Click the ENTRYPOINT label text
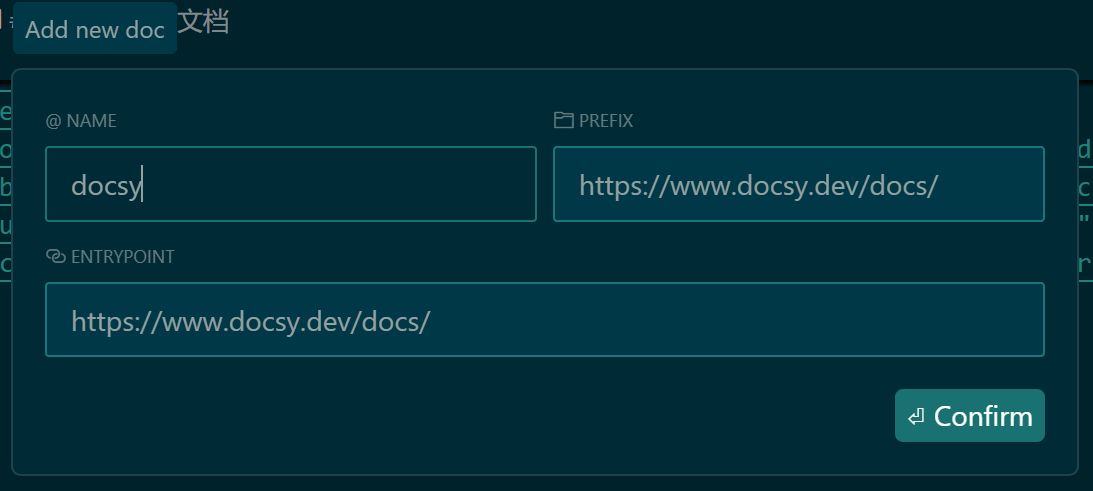 pos(123,257)
